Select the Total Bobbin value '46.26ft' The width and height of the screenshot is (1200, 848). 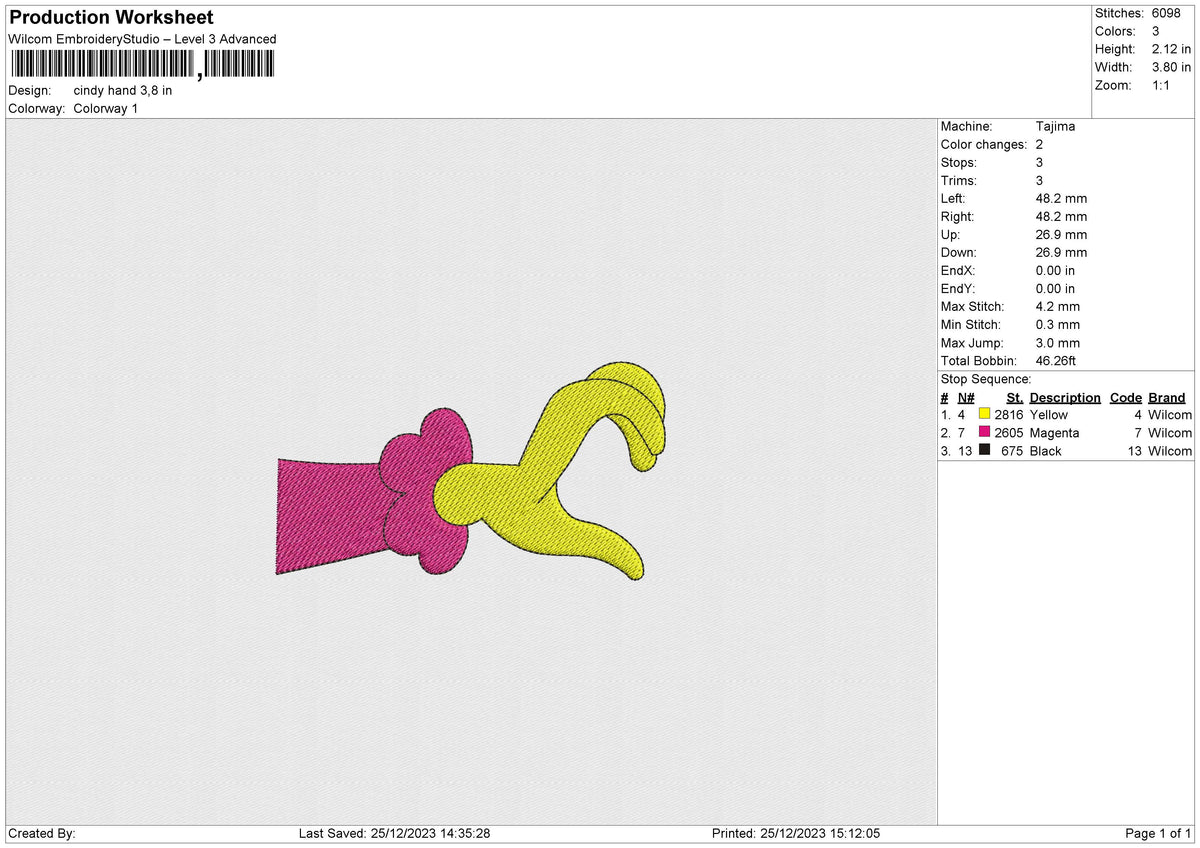pyautogui.click(x=1056, y=361)
